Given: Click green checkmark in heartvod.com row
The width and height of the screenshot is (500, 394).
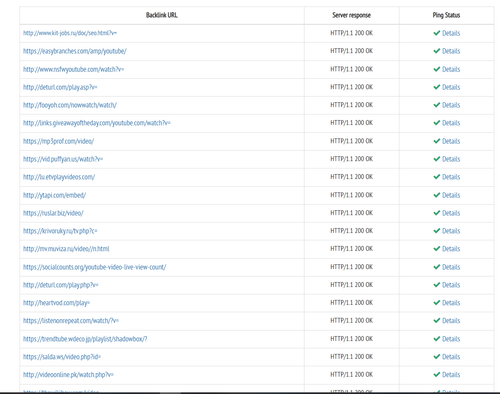Looking at the screenshot, I should (437, 303).
